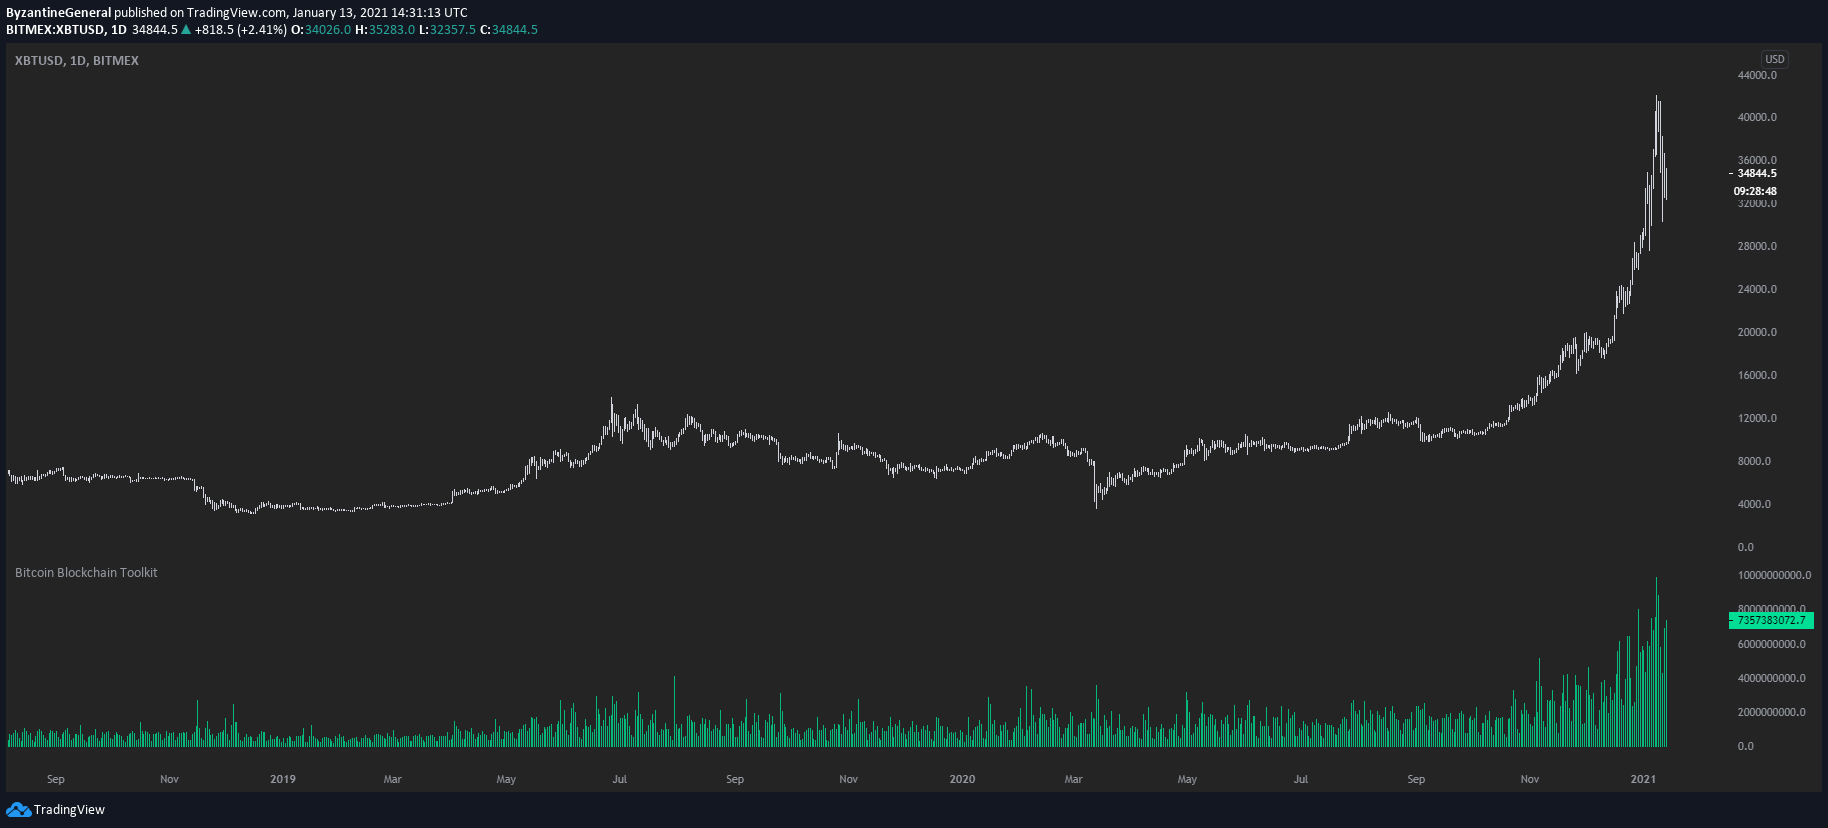Click the H:35283.0 high value in header
1828x828 pixels.
[385, 30]
